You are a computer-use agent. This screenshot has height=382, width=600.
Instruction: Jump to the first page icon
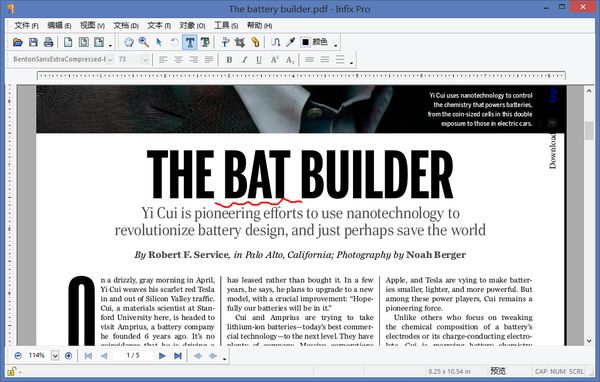(88, 356)
